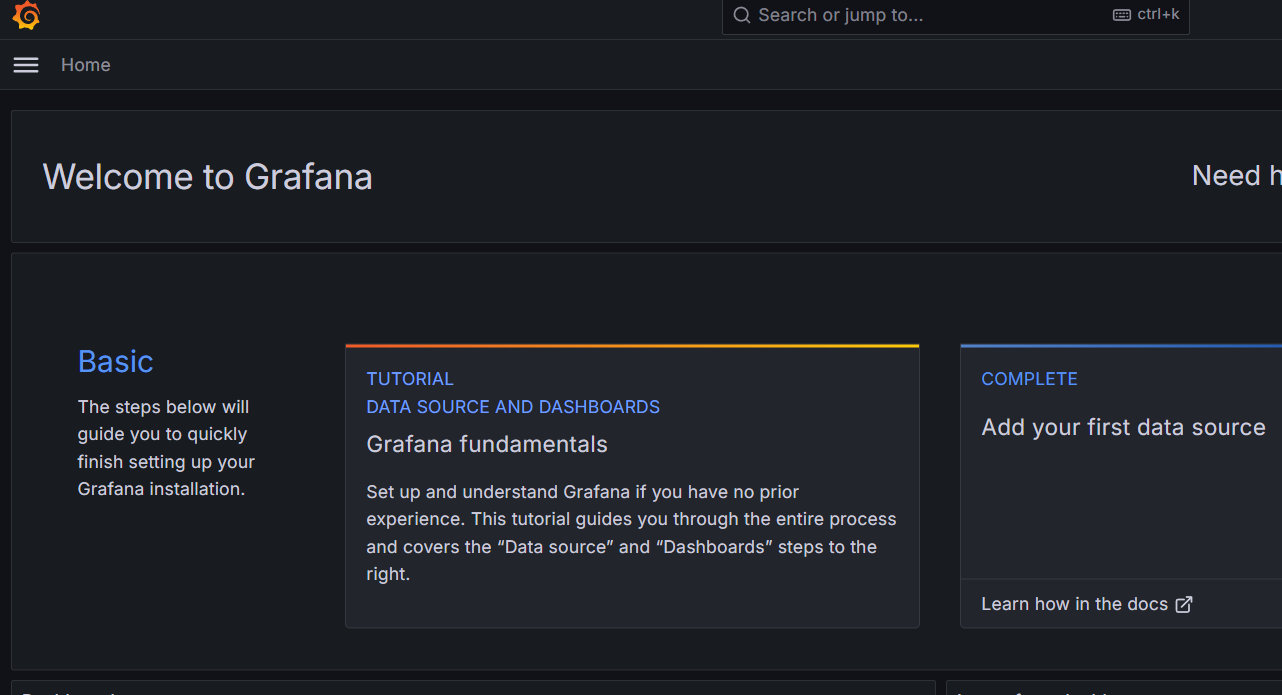Click the 'TUTORIAL' label

(x=410, y=379)
